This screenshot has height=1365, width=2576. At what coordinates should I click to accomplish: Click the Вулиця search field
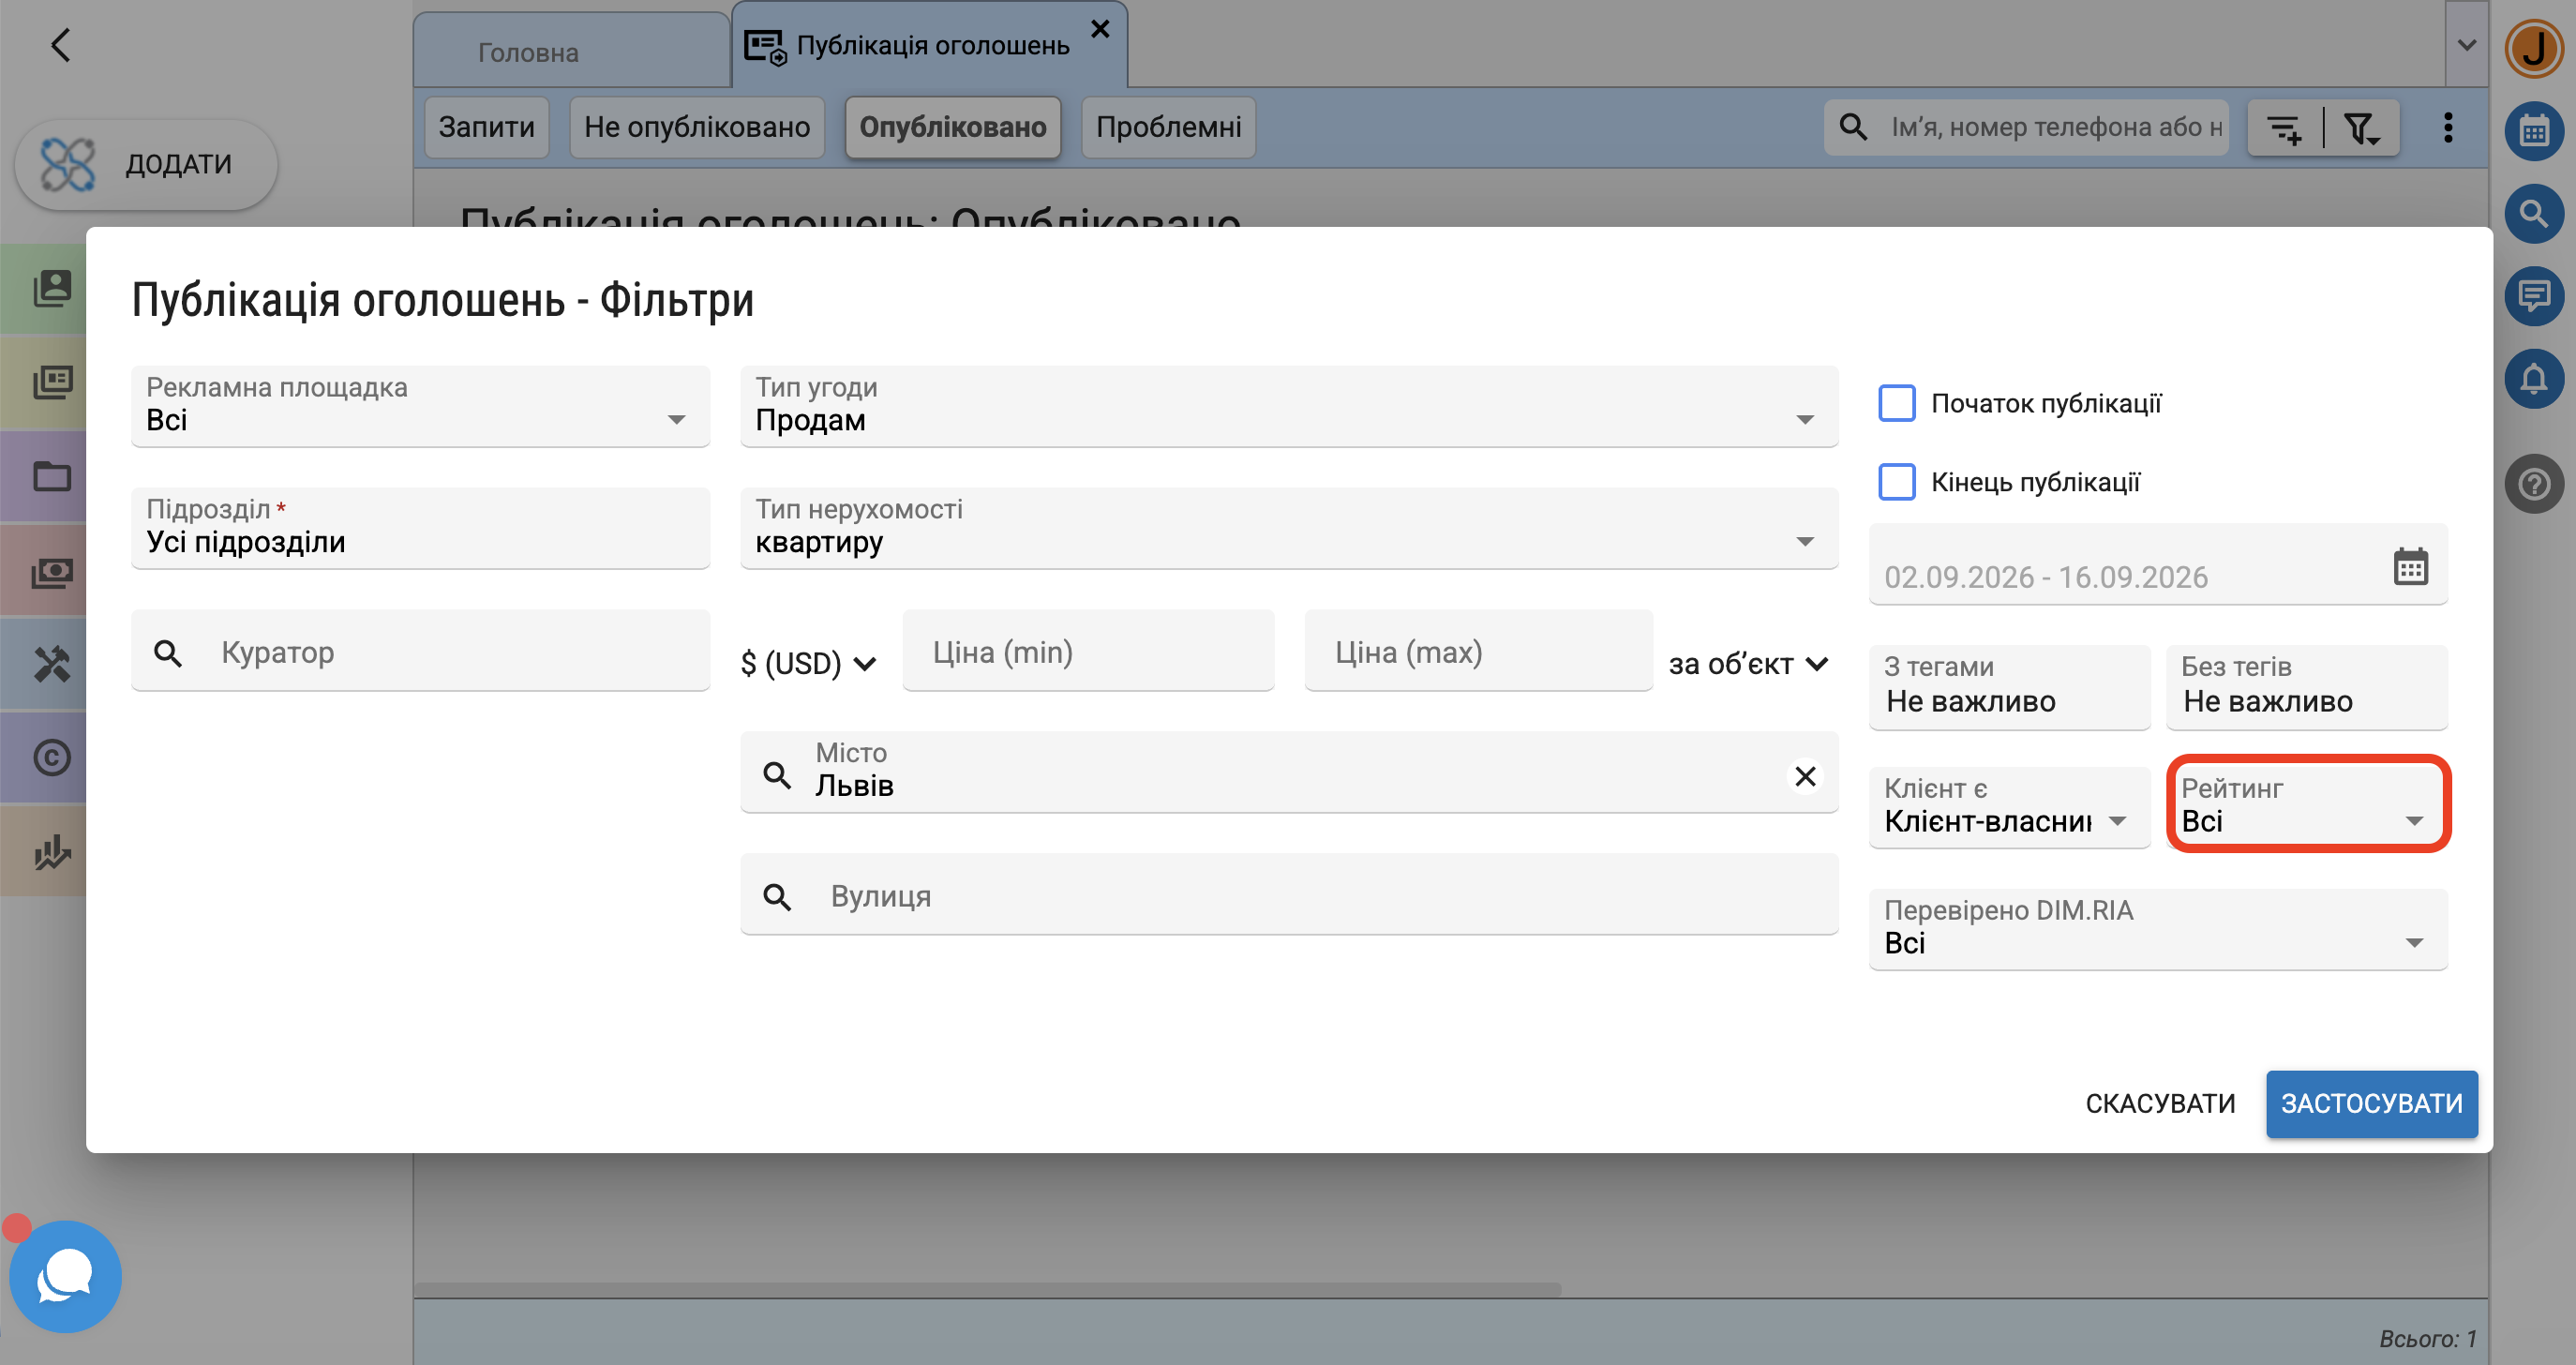(1289, 894)
